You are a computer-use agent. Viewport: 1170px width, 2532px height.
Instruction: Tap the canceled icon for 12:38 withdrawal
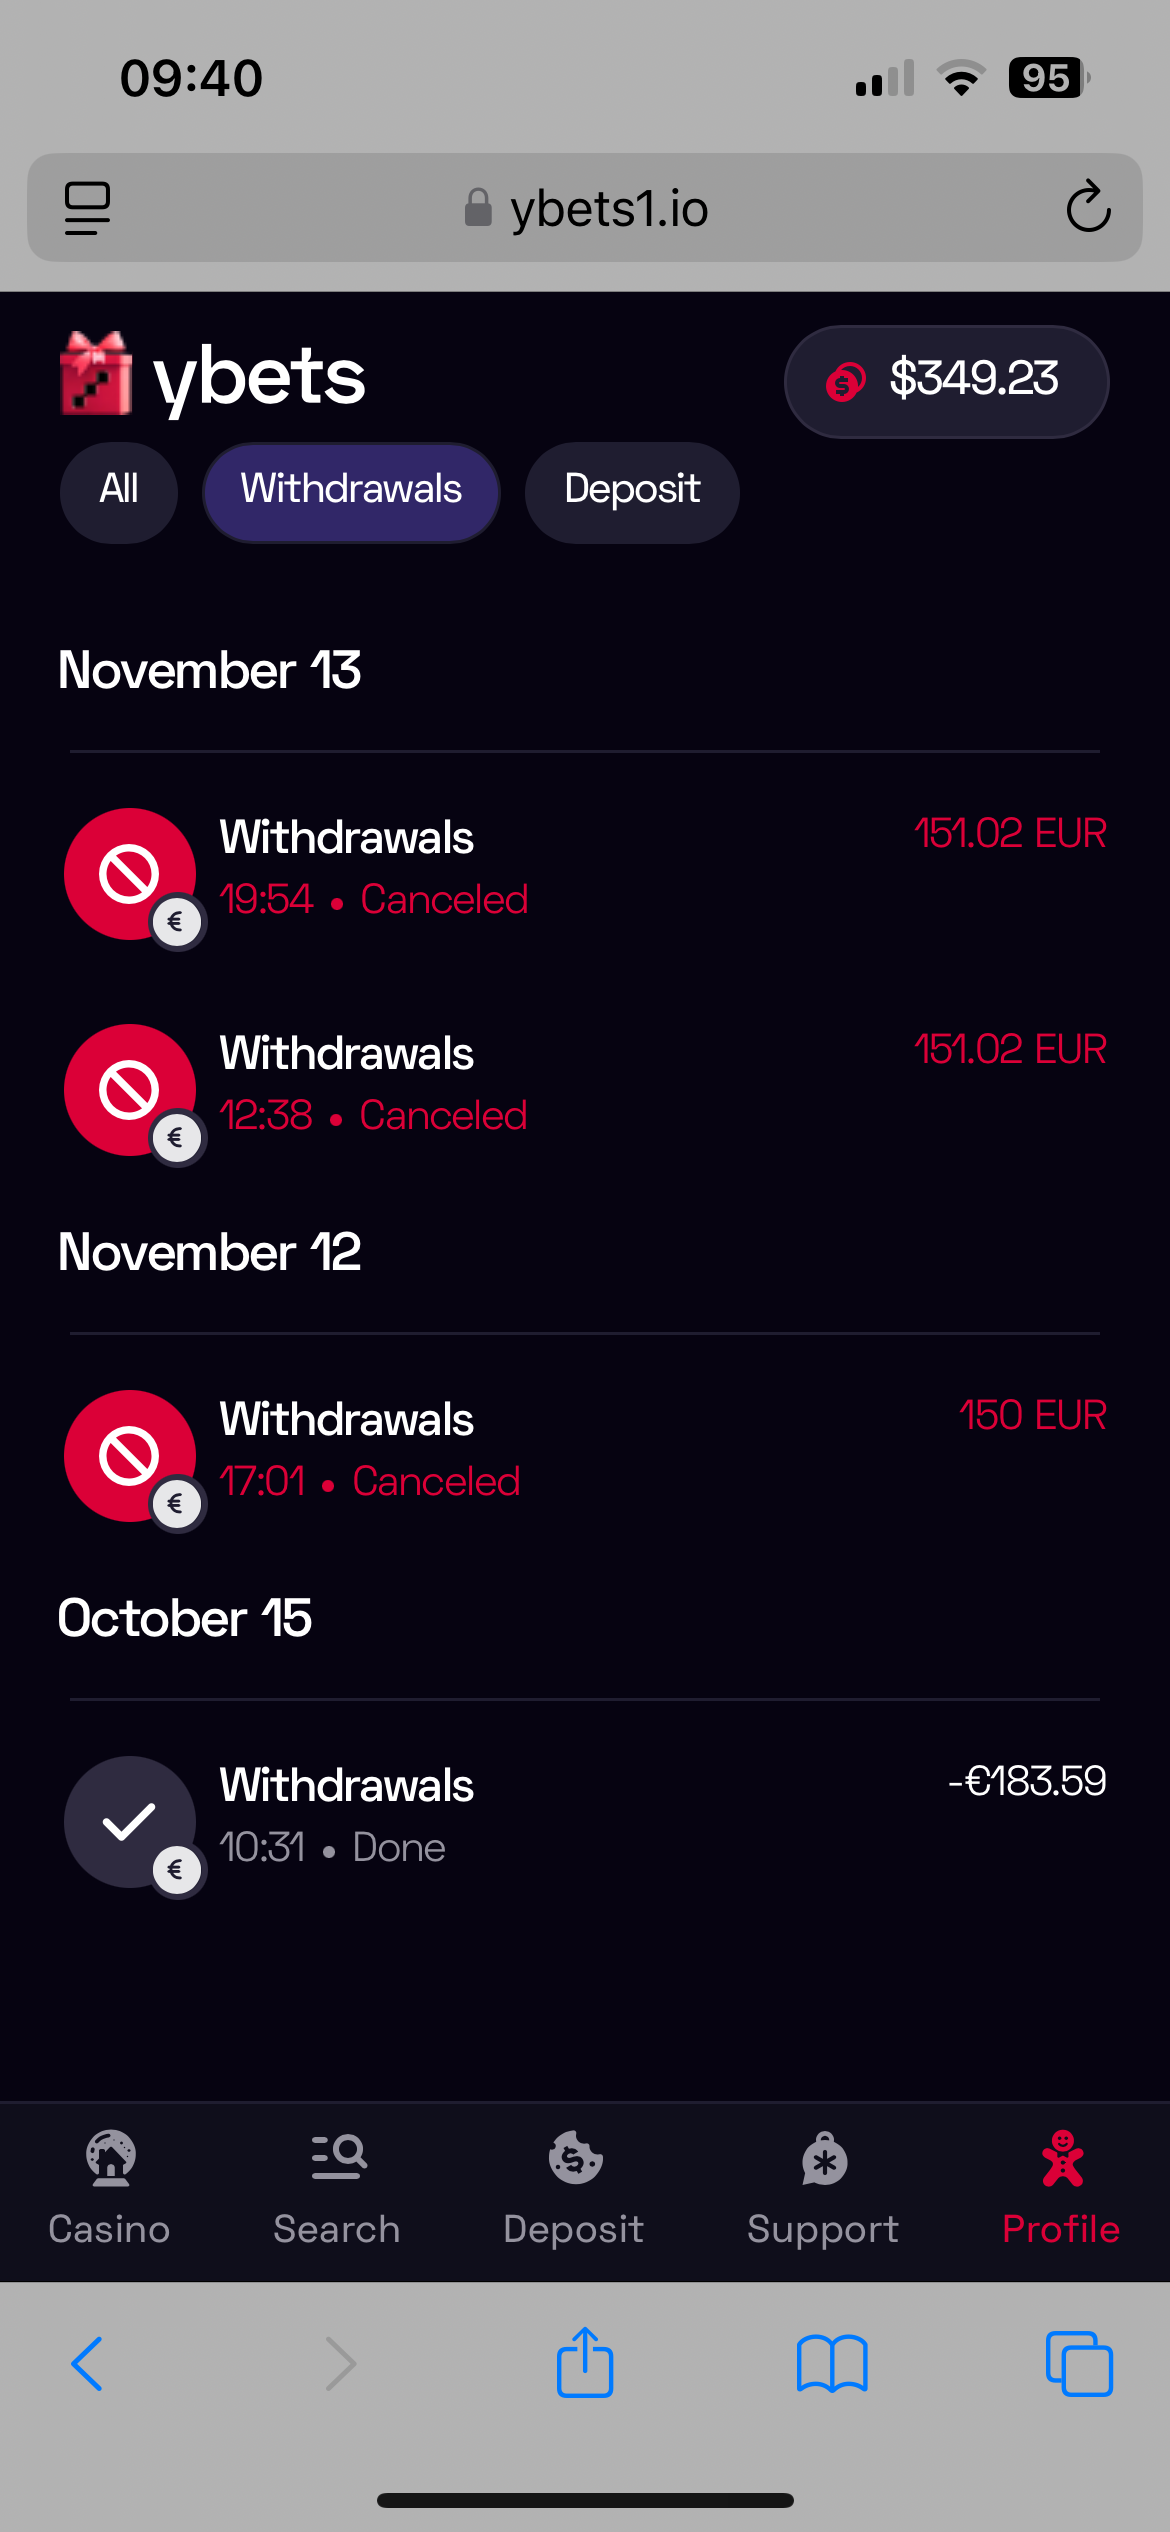pos(130,1089)
